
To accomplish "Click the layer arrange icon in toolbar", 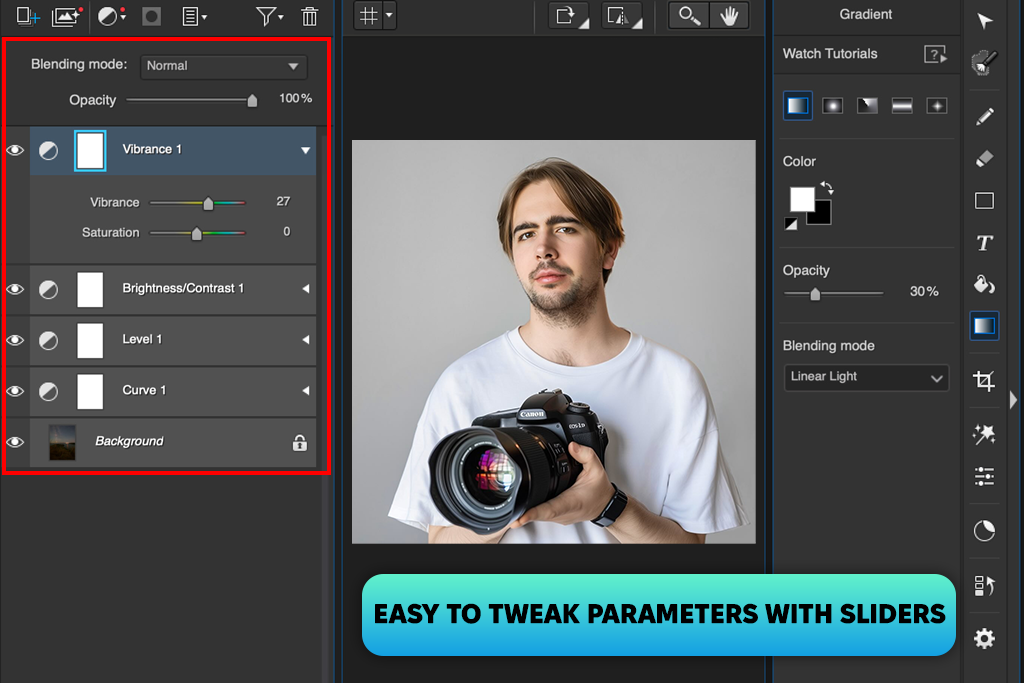I will tap(984, 586).
